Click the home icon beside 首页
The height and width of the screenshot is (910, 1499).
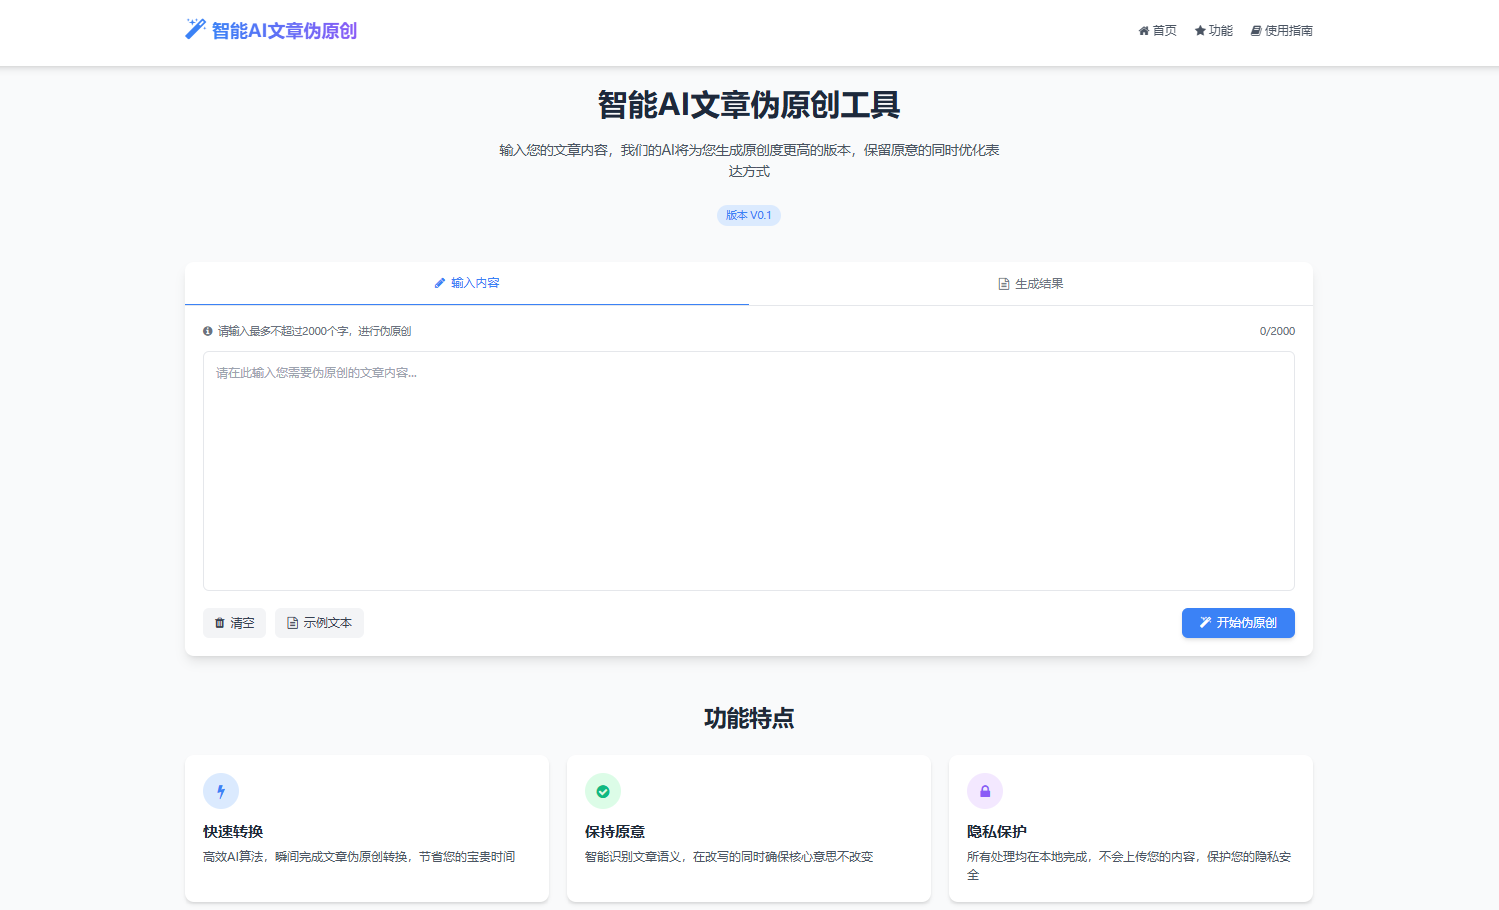pyautogui.click(x=1141, y=30)
